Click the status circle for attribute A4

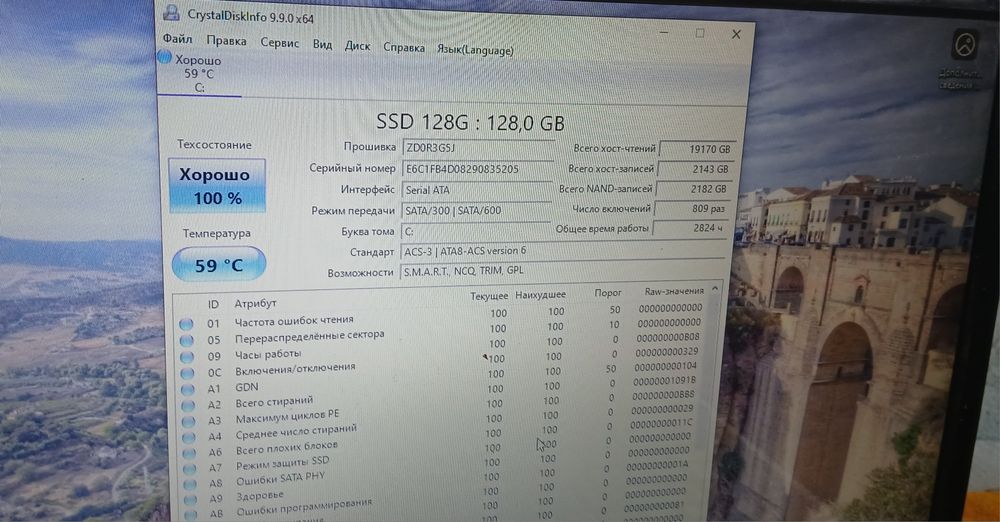(x=189, y=438)
